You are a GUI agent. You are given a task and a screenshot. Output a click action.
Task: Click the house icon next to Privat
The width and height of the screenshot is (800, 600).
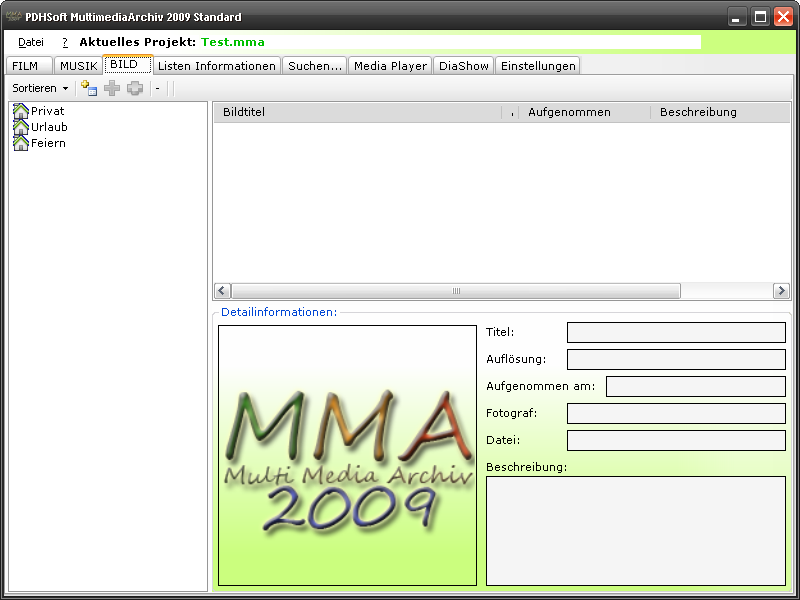pos(20,111)
